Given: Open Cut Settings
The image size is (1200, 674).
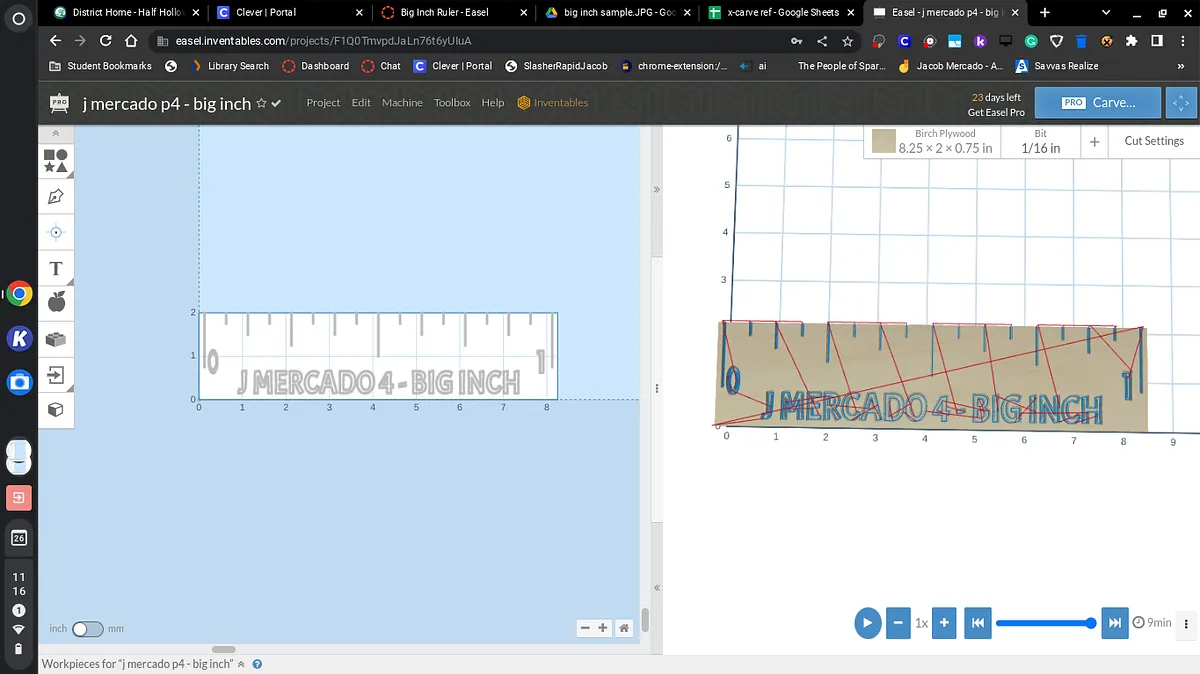Looking at the screenshot, I should click(x=1153, y=141).
